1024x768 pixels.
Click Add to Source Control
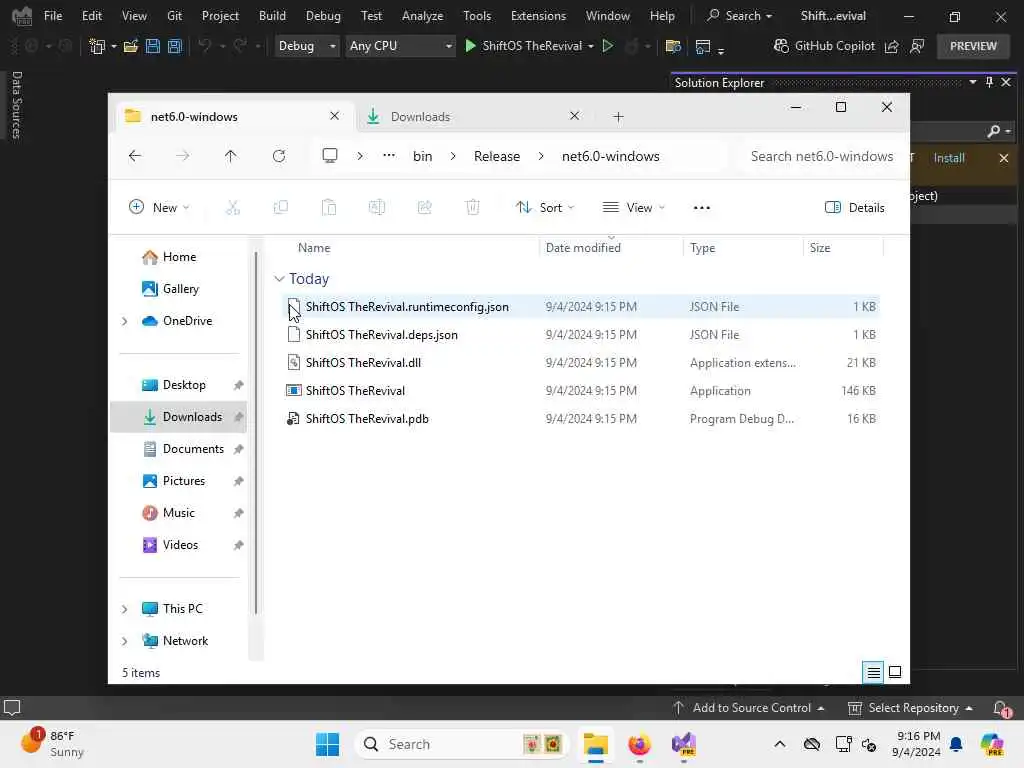[748, 708]
